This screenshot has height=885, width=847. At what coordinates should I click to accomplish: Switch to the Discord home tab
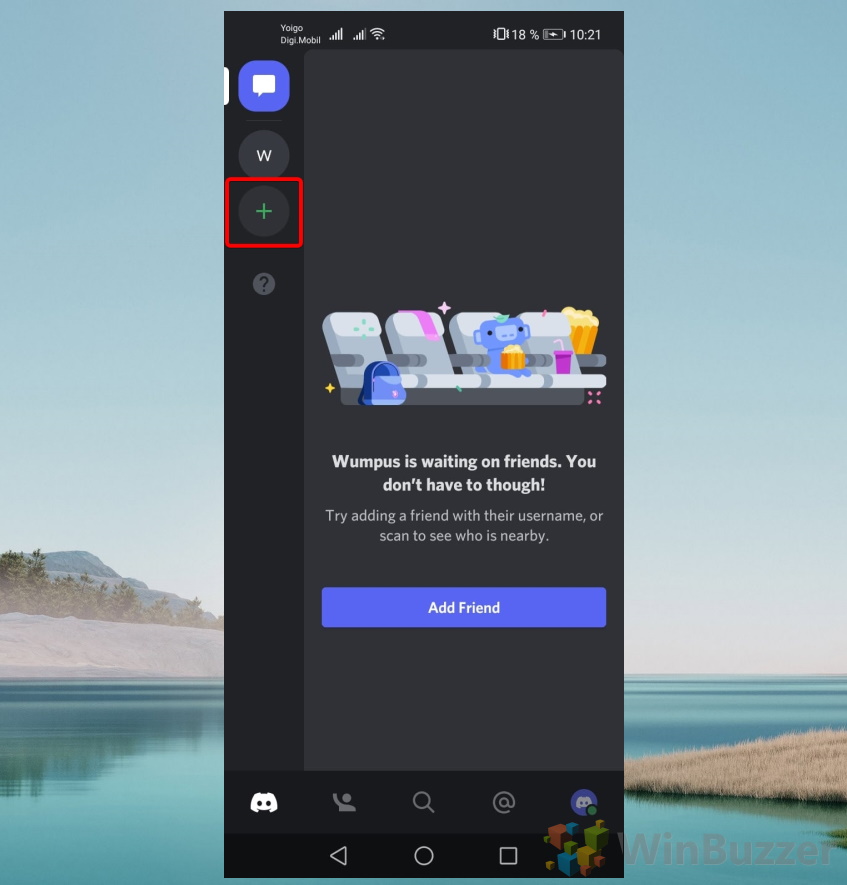[264, 802]
